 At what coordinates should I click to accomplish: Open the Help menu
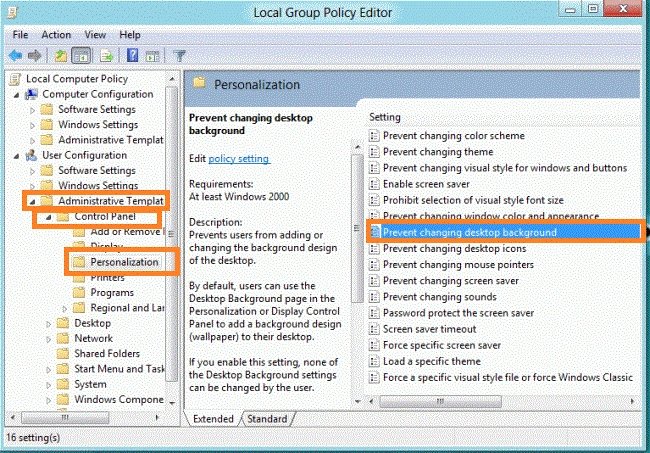[130, 35]
